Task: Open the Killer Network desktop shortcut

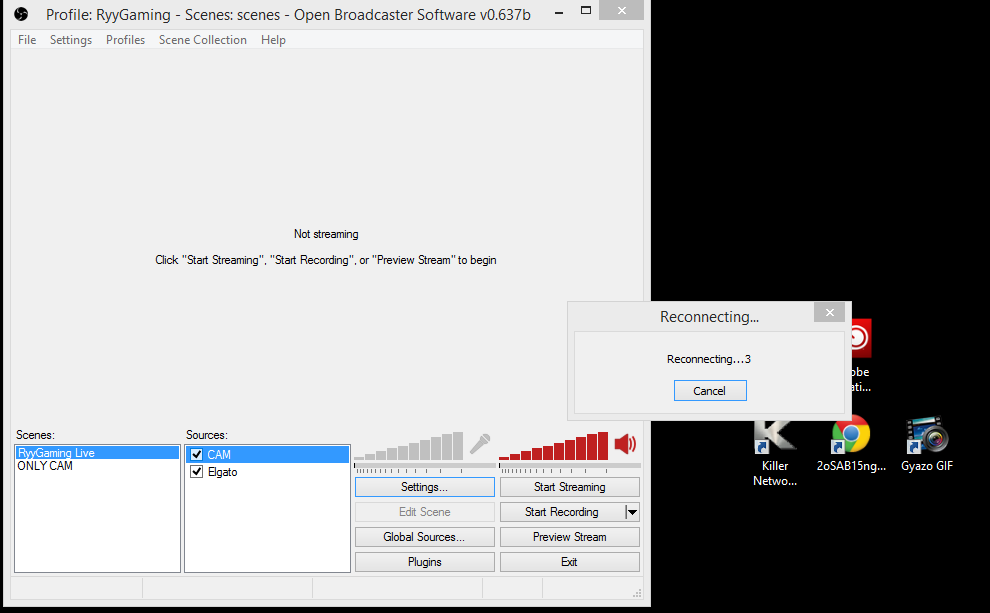Action: tap(775, 453)
